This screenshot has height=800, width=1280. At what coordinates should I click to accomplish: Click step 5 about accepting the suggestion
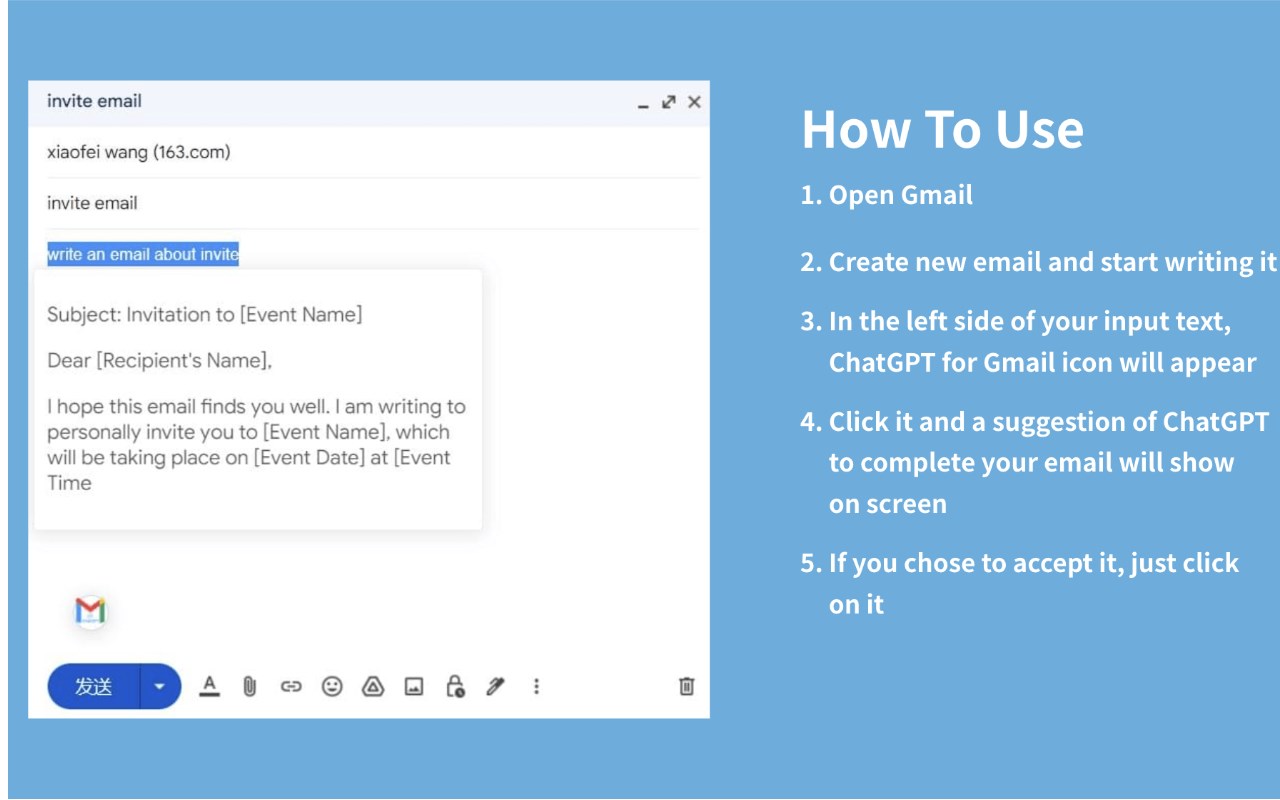coord(1019,583)
